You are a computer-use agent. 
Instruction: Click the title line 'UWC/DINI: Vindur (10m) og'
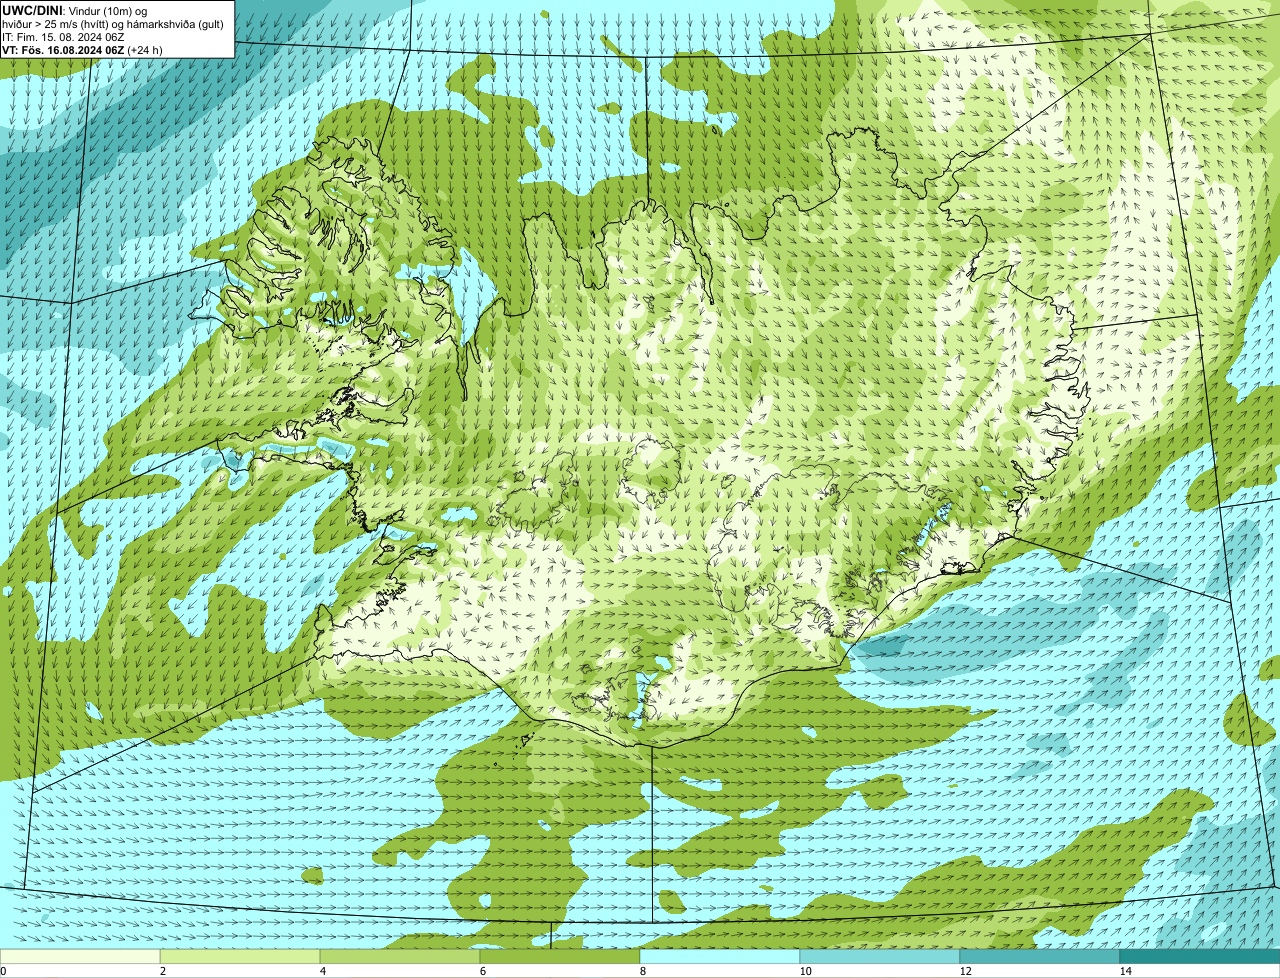(x=75, y=11)
